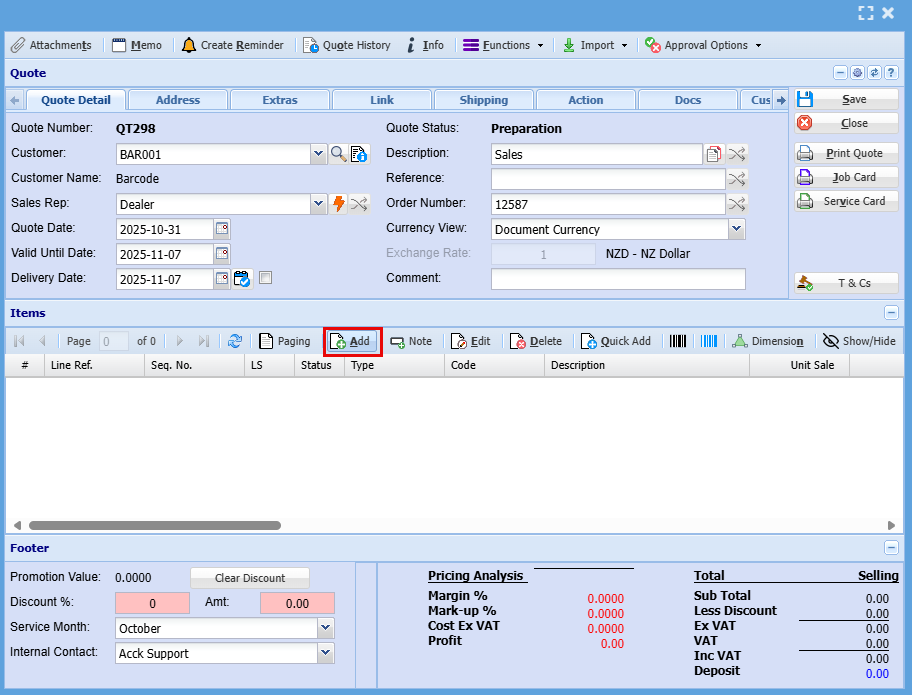Click the Discount % input field
Image resolution: width=912 pixels, height=695 pixels.
click(x=152, y=603)
